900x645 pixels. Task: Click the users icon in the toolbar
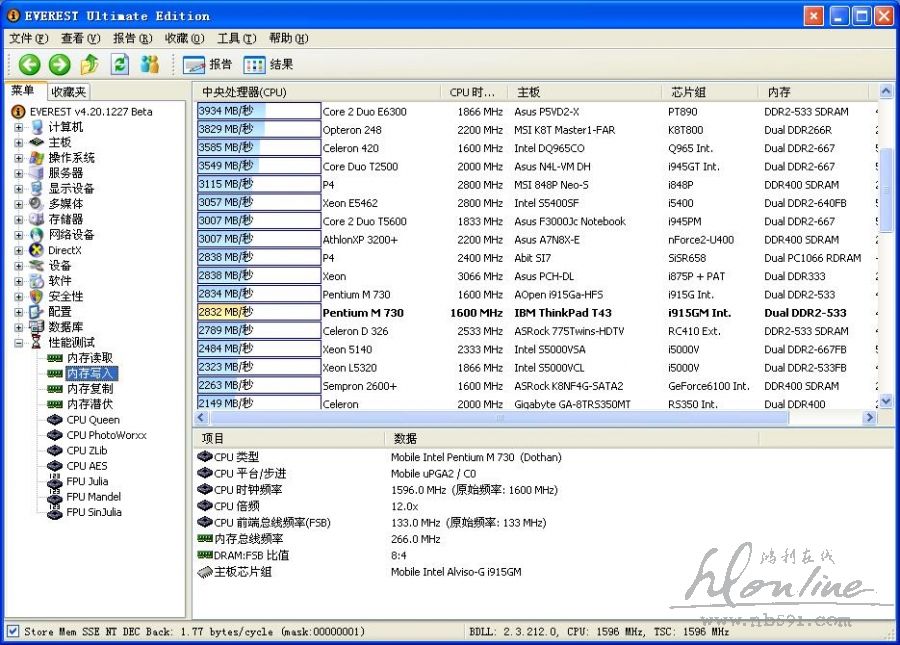pyautogui.click(x=150, y=65)
